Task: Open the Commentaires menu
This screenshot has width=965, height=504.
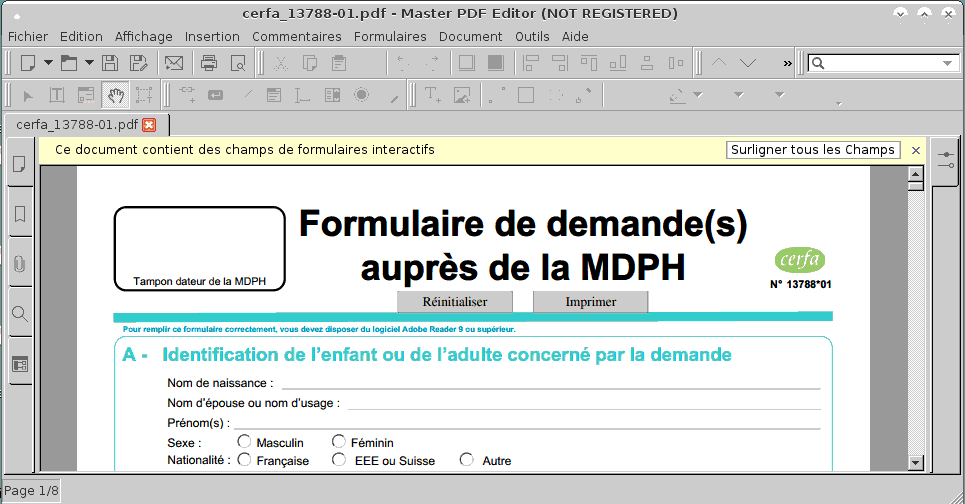Action: pyautogui.click(x=297, y=36)
